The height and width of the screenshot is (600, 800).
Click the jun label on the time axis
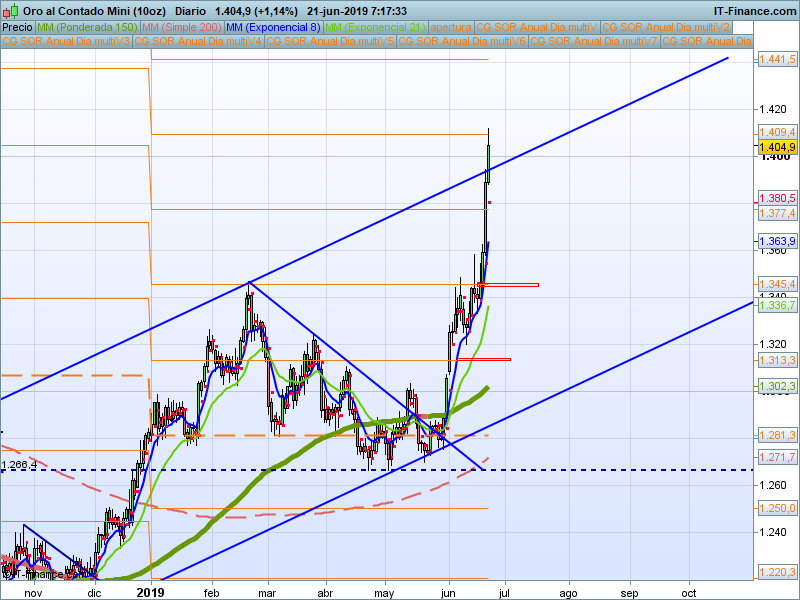(448, 593)
